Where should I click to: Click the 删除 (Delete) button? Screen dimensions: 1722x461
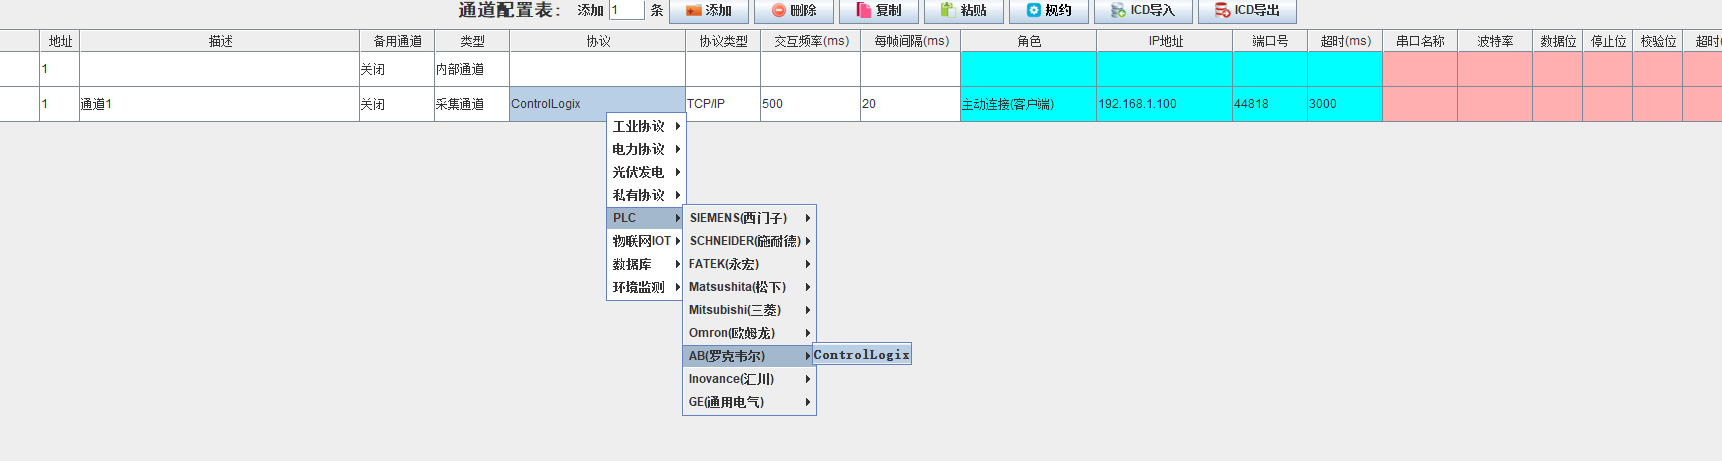(x=794, y=11)
